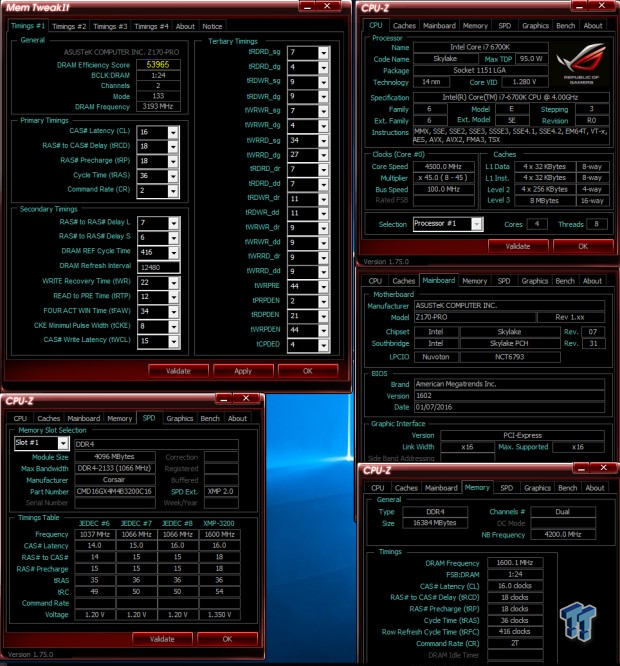Image resolution: width=620 pixels, height=666 pixels.
Task: Open Command Rate (CR) dropdown in Mem TweakIt
Action: 173,191
